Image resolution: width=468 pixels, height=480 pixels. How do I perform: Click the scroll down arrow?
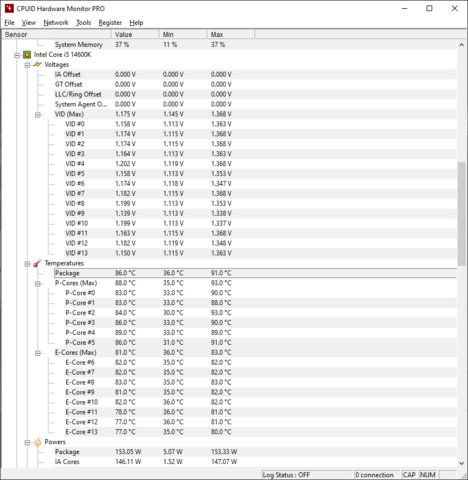(x=462, y=463)
